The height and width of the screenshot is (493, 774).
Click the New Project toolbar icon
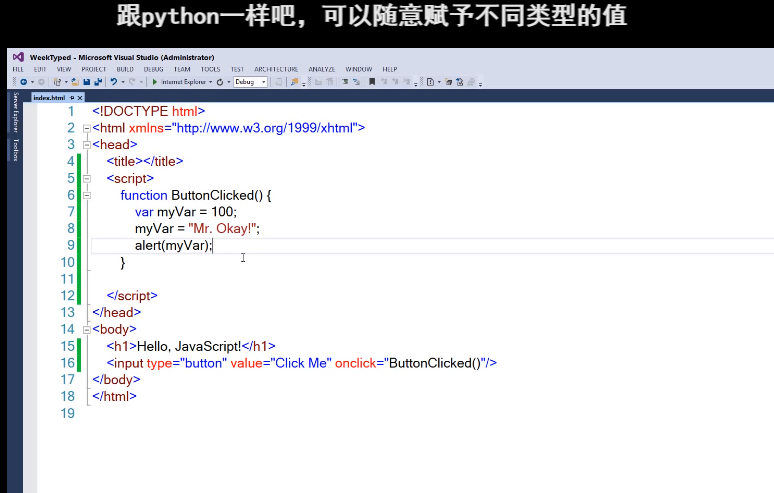point(57,82)
